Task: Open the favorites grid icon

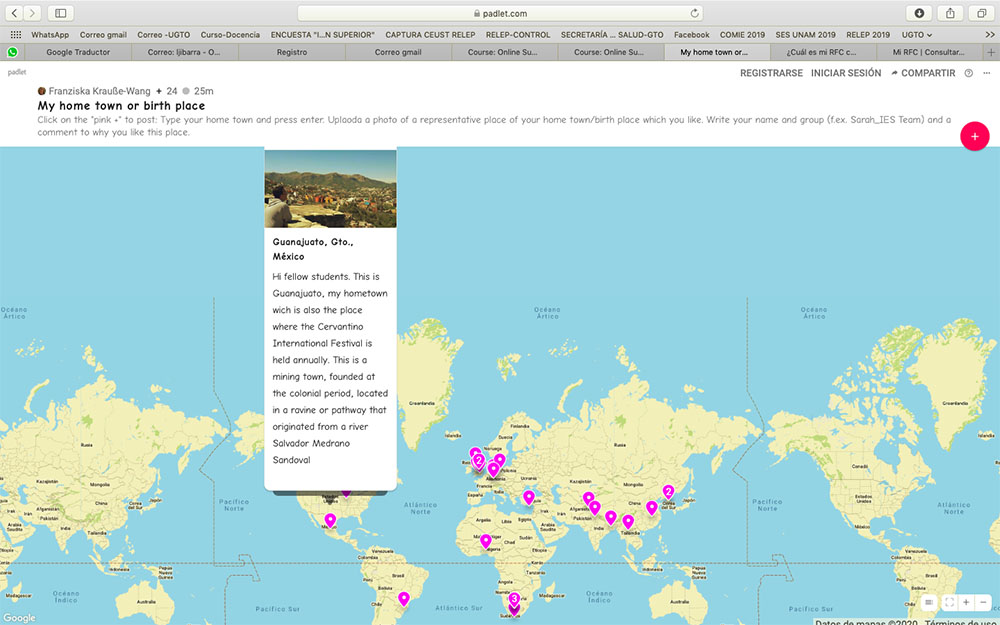Action: pyautogui.click(x=15, y=34)
